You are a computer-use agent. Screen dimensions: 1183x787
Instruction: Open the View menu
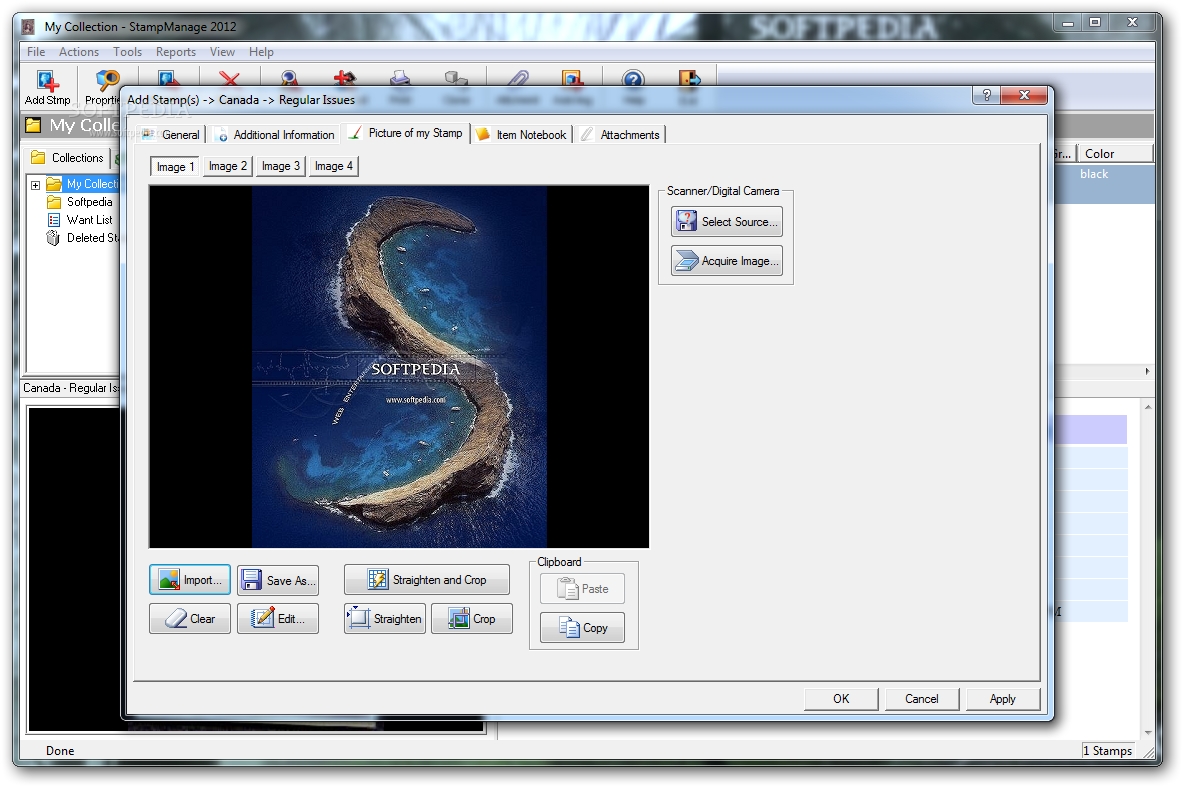coord(222,51)
